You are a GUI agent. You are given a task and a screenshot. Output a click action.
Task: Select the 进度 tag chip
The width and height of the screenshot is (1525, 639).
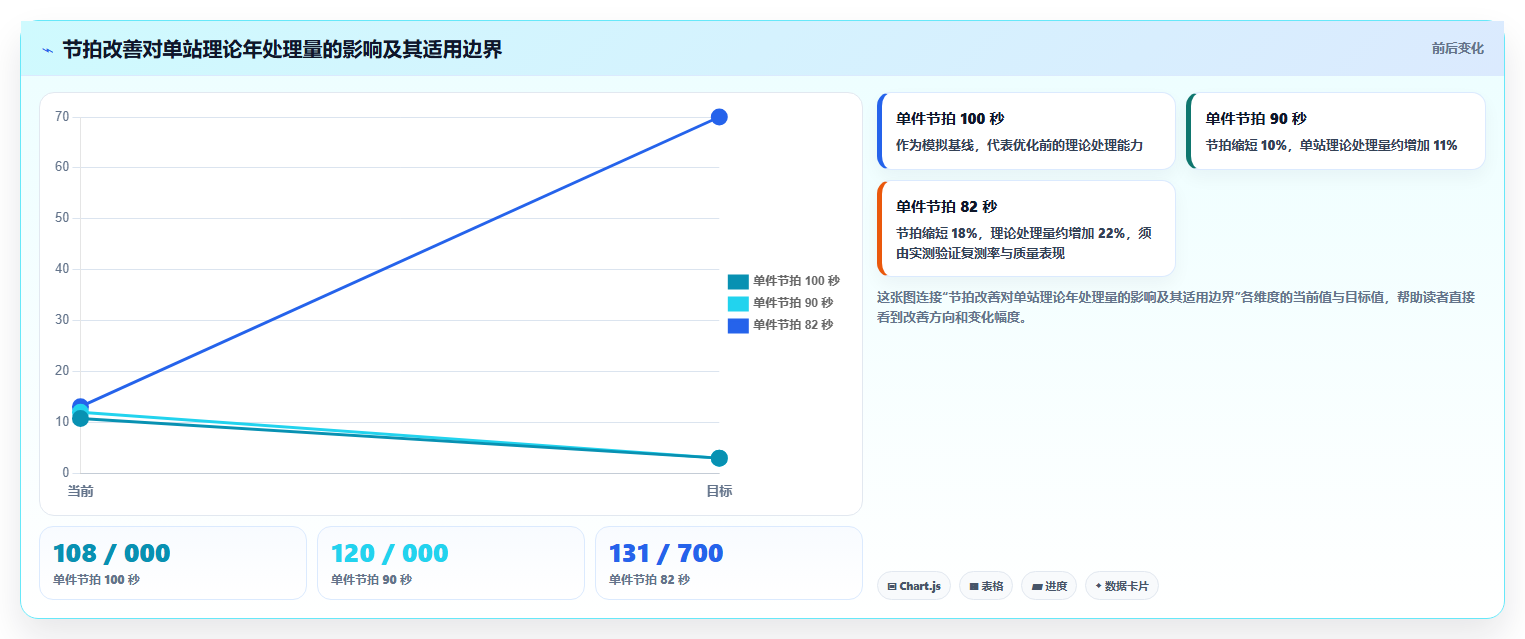click(1049, 586)
